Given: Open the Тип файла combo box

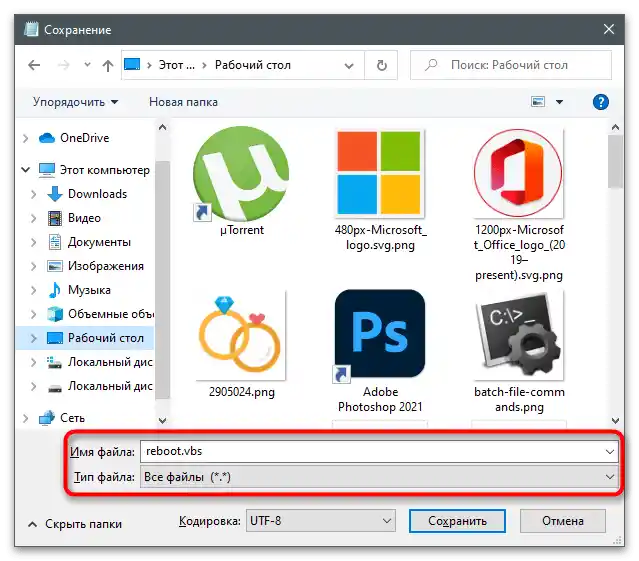Looking at the screenshot, I should coord(379,477).
